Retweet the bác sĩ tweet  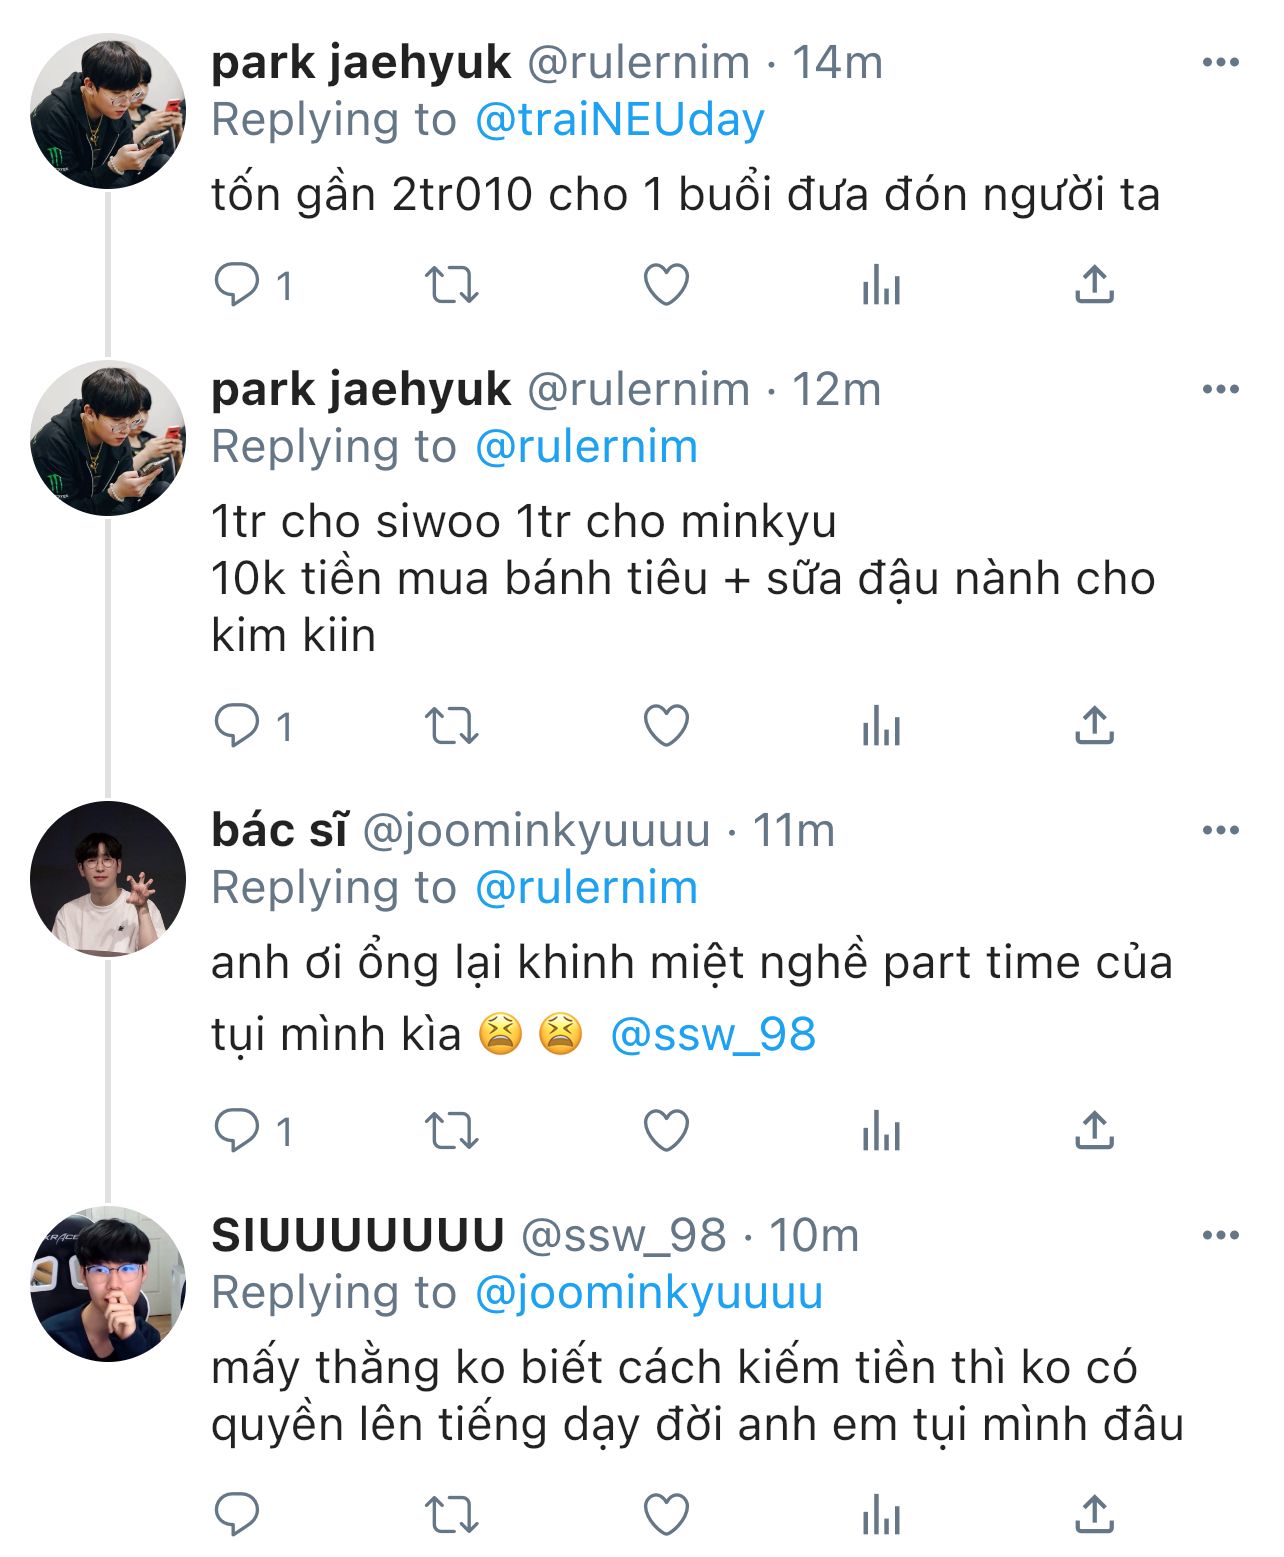tap(452, 1131)
